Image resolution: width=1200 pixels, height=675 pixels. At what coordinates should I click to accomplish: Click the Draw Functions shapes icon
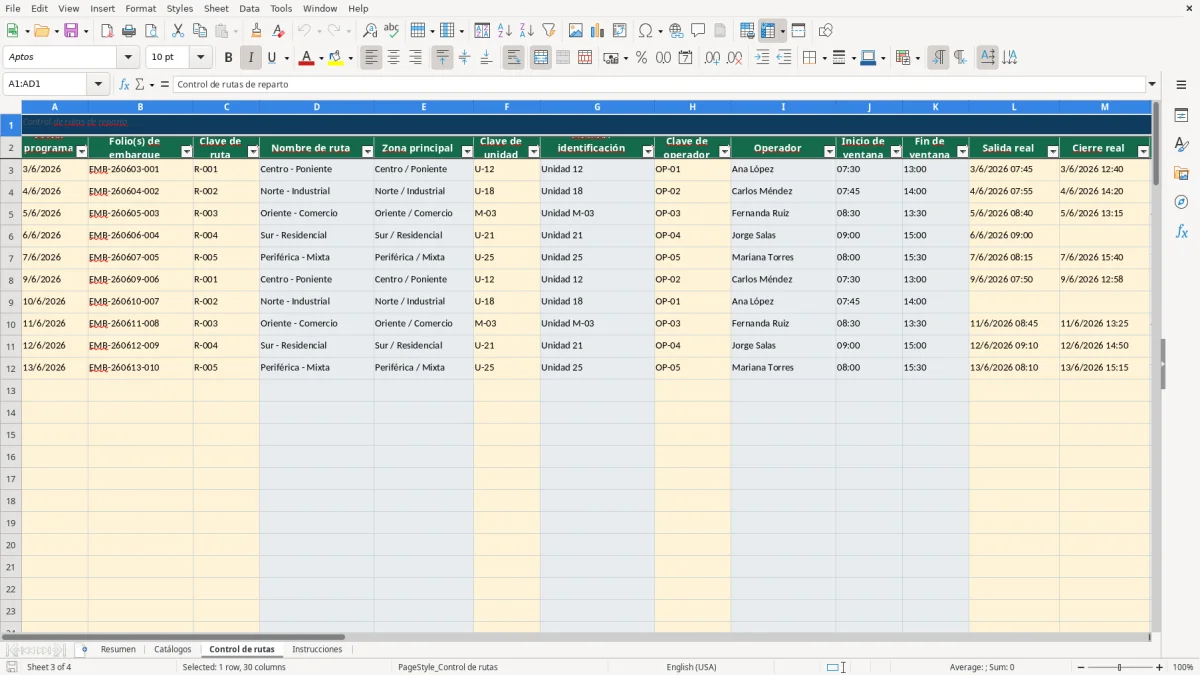[825, 31]
